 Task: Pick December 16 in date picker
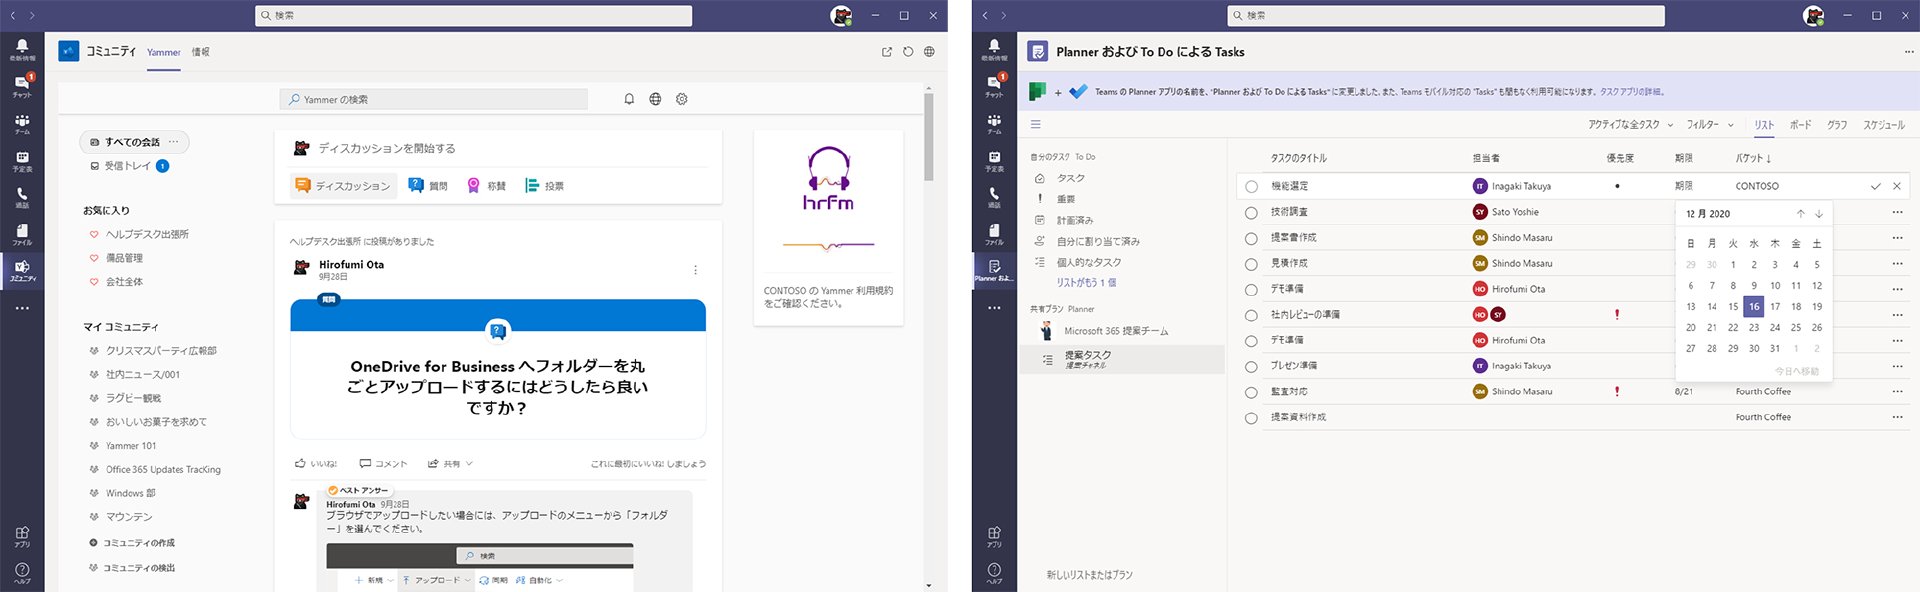pyautogui.click(x=1754, y=307)
